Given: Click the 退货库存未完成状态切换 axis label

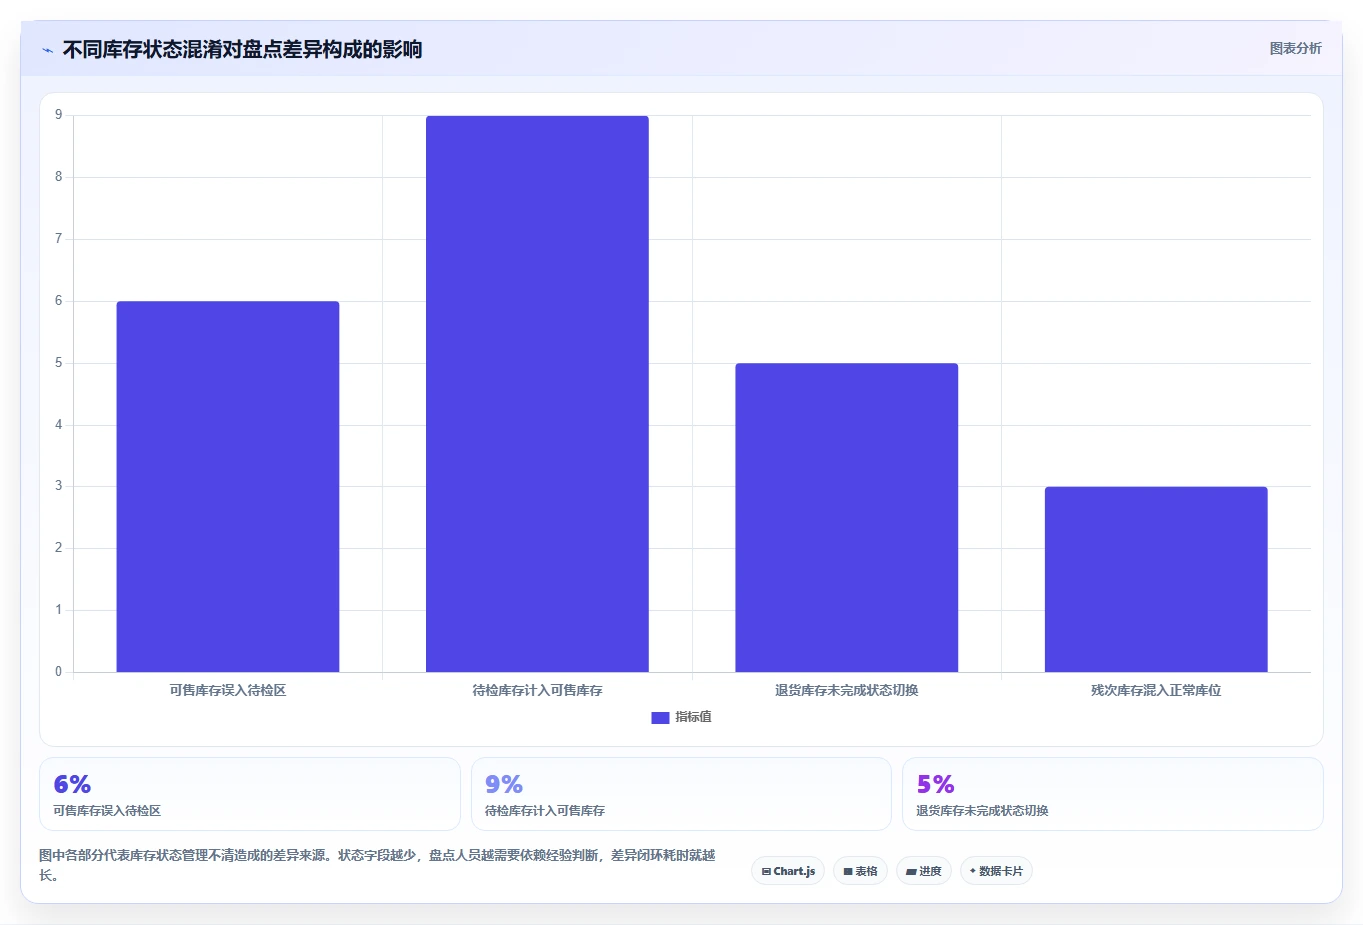Looking at the screenshot, I should pyautogui.click(x=847, y=690).
